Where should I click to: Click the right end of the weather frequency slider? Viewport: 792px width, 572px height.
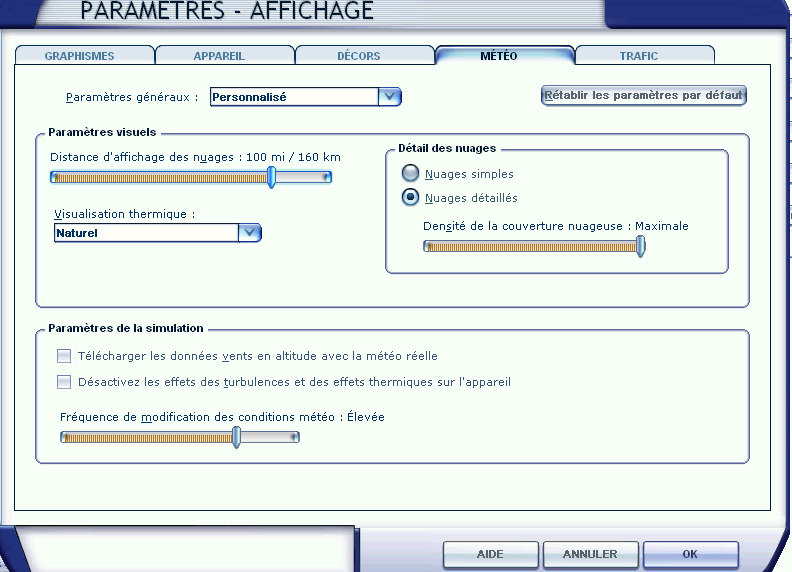(x=295, y=437)
